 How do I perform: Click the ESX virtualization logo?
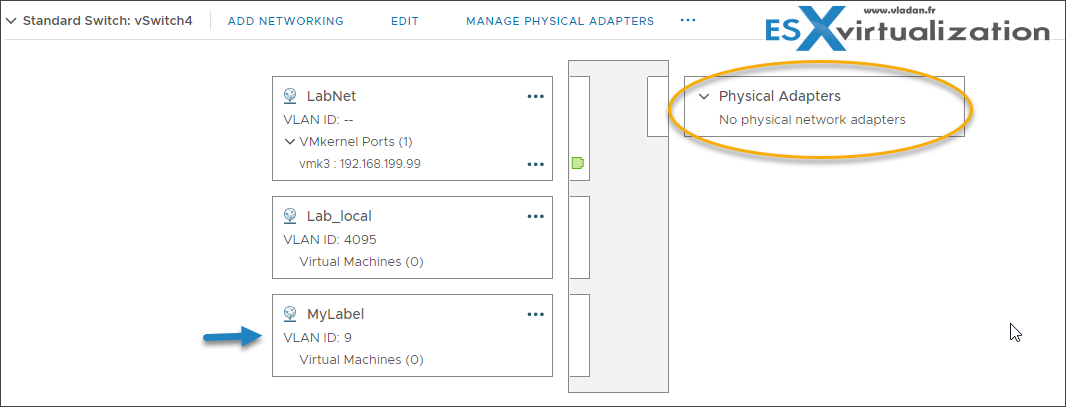click(906, 27)
